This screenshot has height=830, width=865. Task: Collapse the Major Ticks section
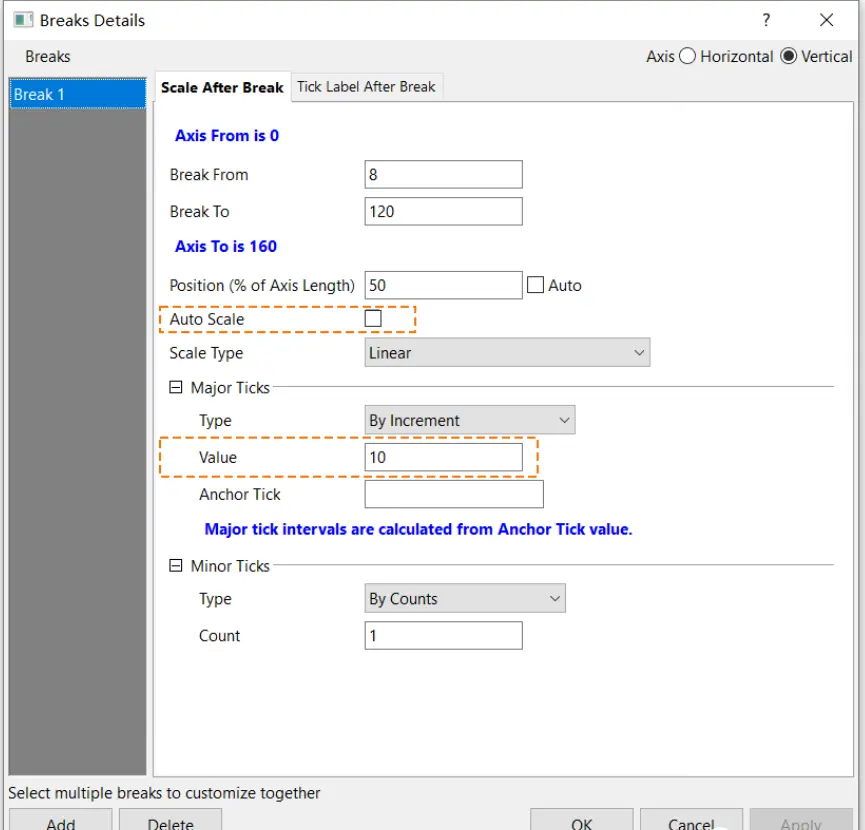pos(175,388)
